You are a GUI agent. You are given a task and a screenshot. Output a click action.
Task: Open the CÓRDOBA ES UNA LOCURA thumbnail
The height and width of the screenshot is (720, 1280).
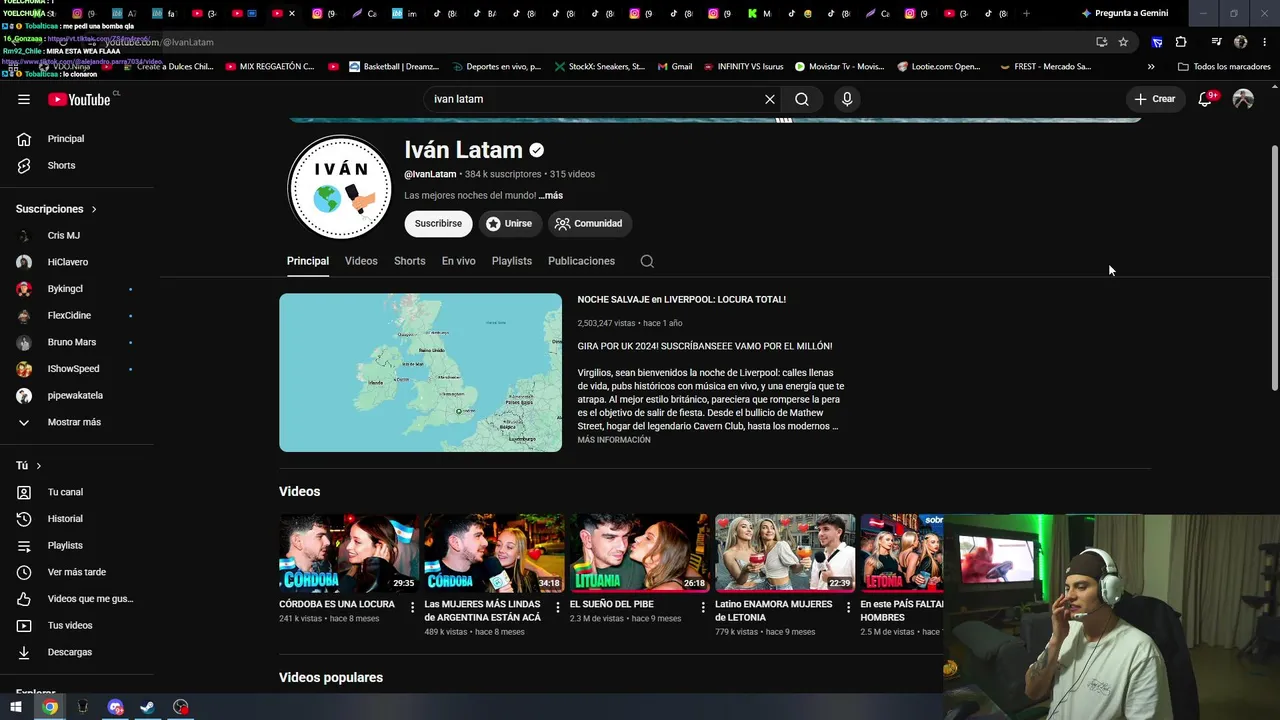(x=349, y=554)
